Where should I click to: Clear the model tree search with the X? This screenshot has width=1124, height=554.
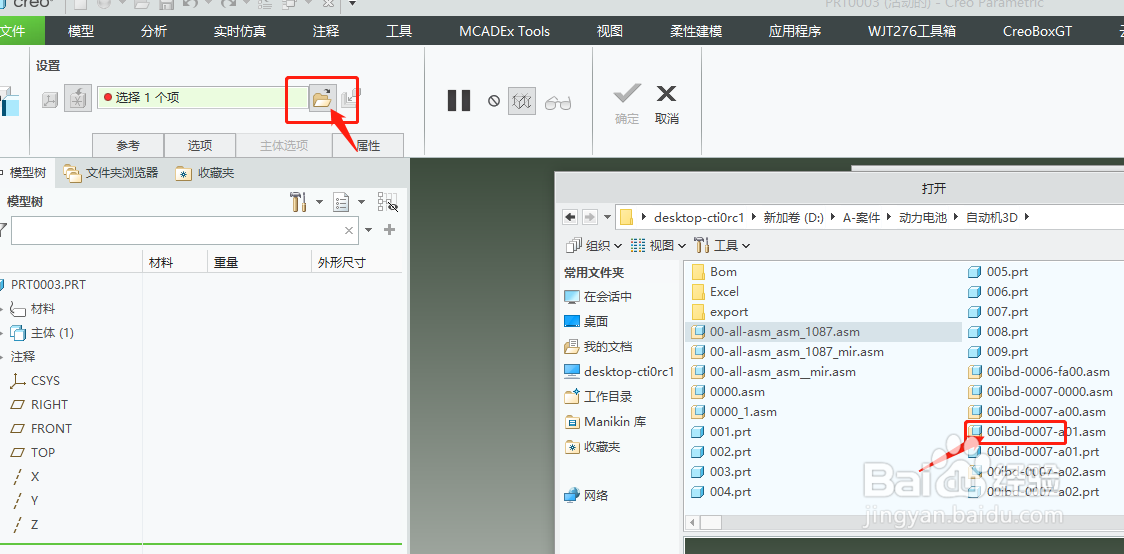(348, 230)
